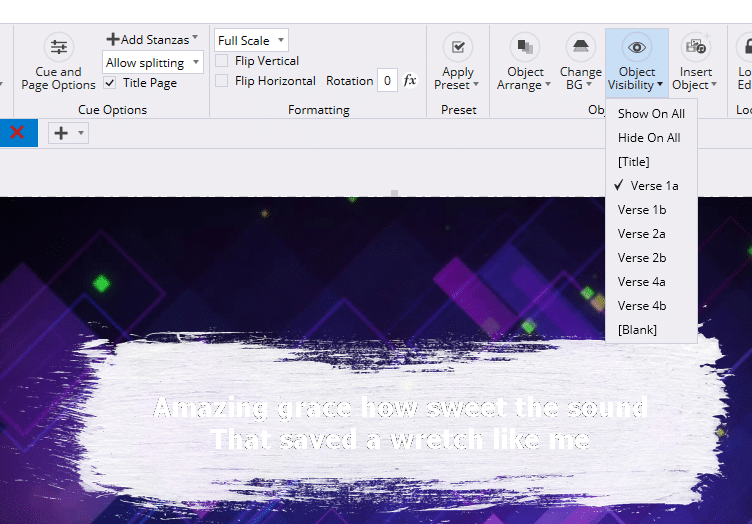This screenshot has width=752, height=524.
Task: Toggle visibility on Verse 1b
Action: pos(651,210)
